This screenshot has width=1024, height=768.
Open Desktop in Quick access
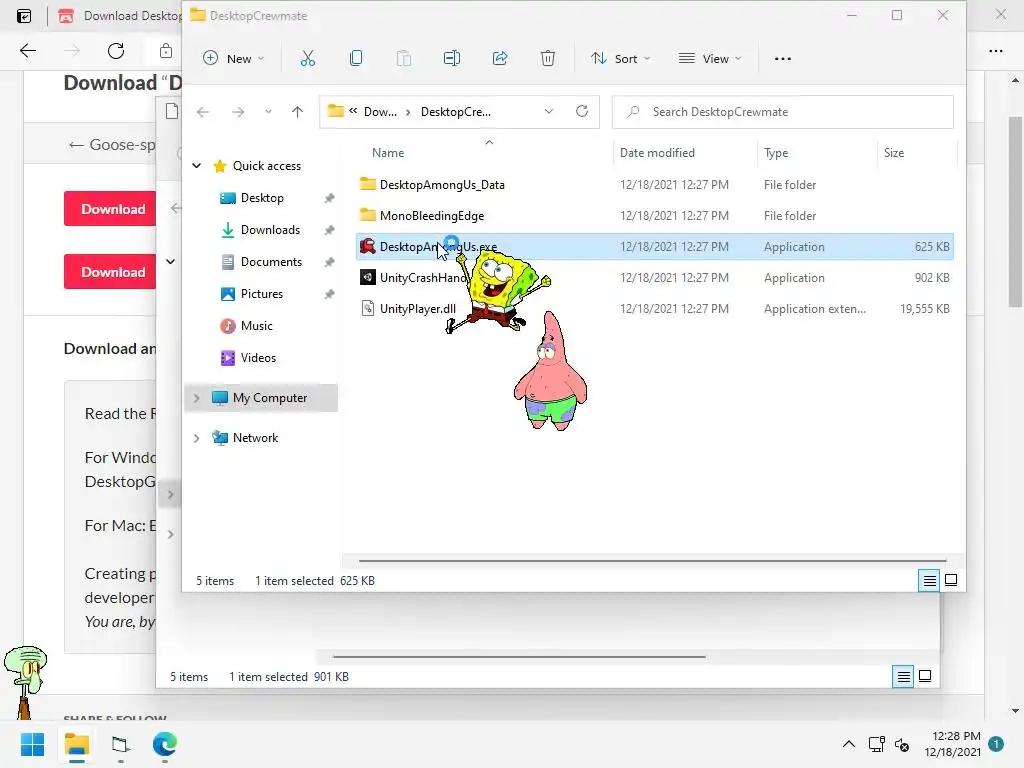pos(261,198)
